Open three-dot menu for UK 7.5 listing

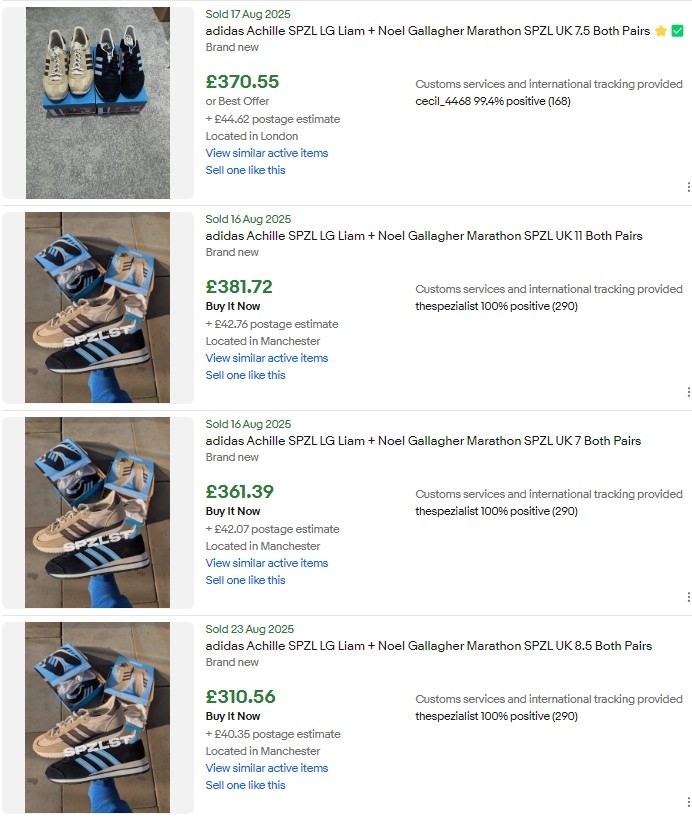(x=688, y=187)
